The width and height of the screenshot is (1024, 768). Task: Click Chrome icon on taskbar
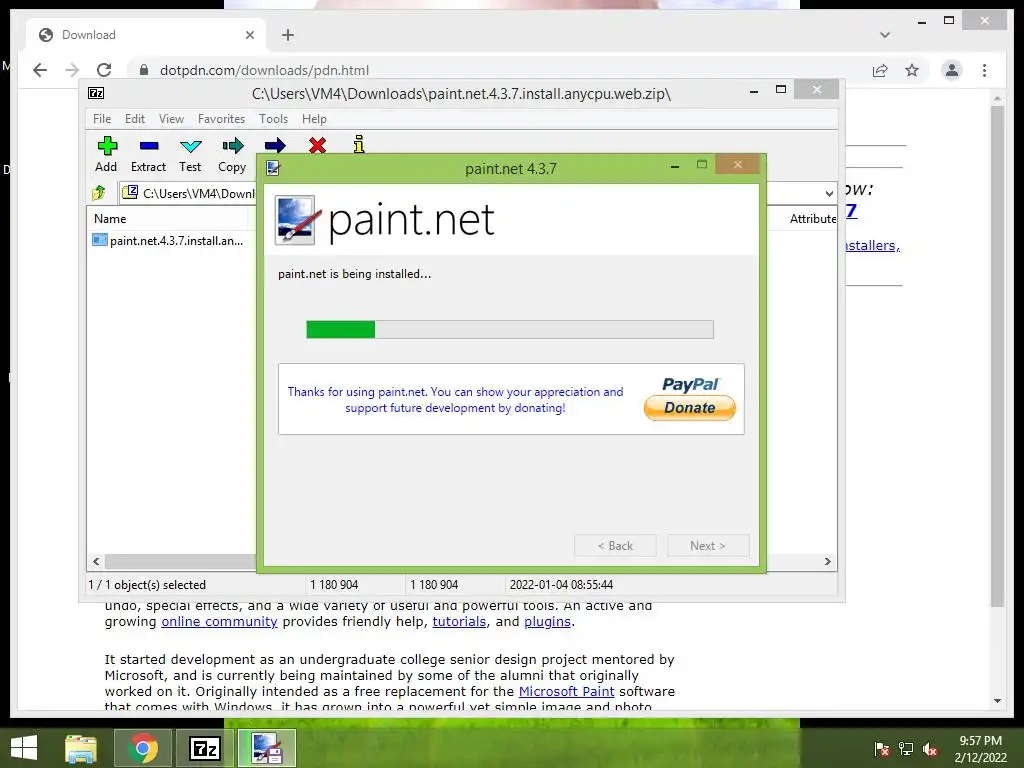tap(143, 748)
